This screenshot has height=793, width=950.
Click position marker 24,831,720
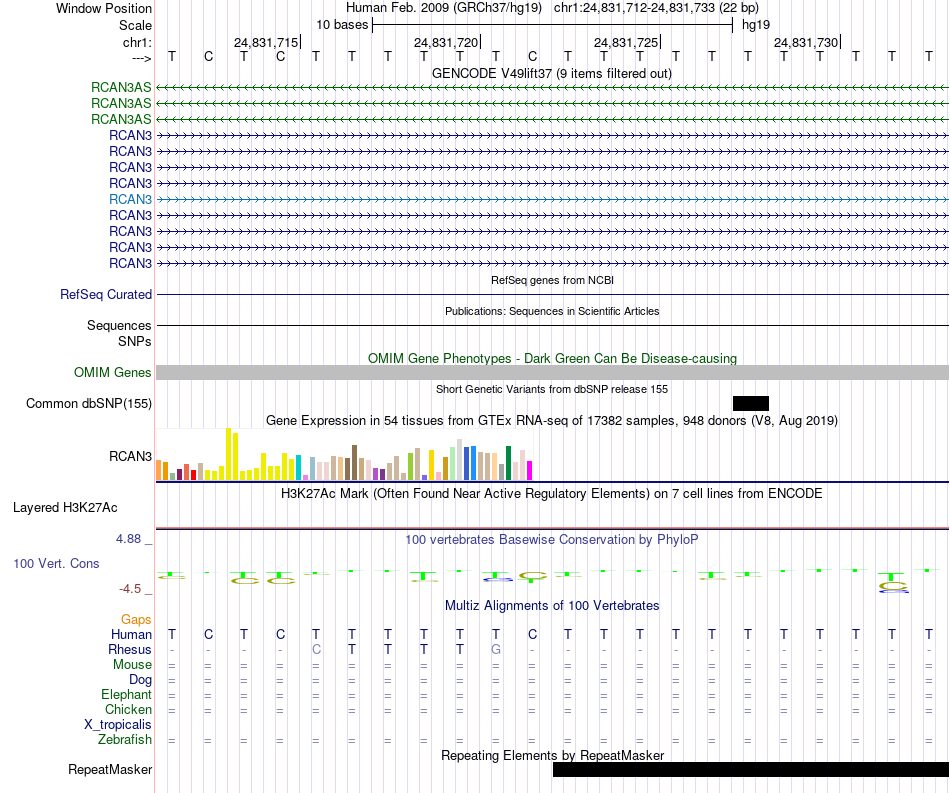click(446, 42)
